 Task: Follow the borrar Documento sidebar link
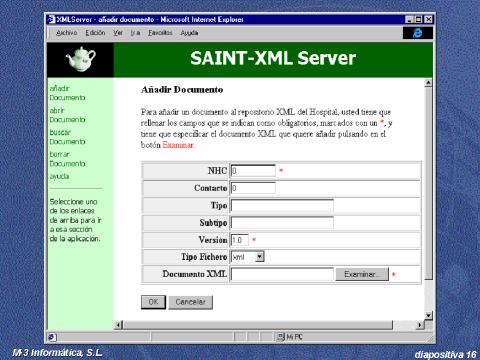(x=67, y=159)
